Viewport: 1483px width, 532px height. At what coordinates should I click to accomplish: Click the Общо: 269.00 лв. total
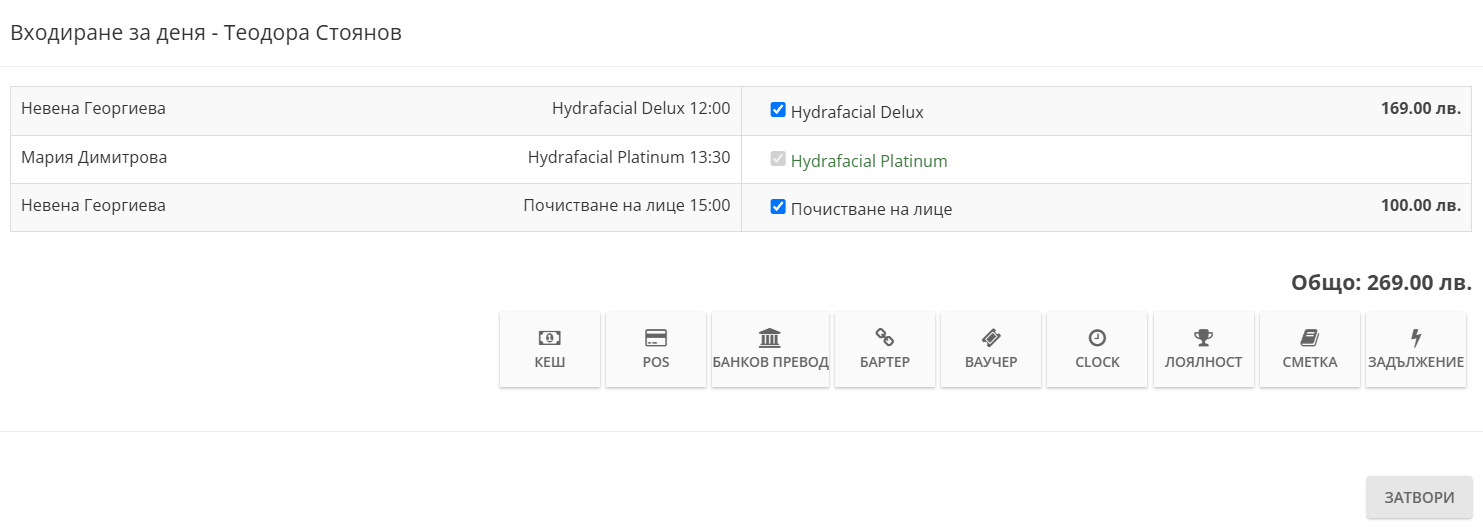click(x=1381, y=282)
